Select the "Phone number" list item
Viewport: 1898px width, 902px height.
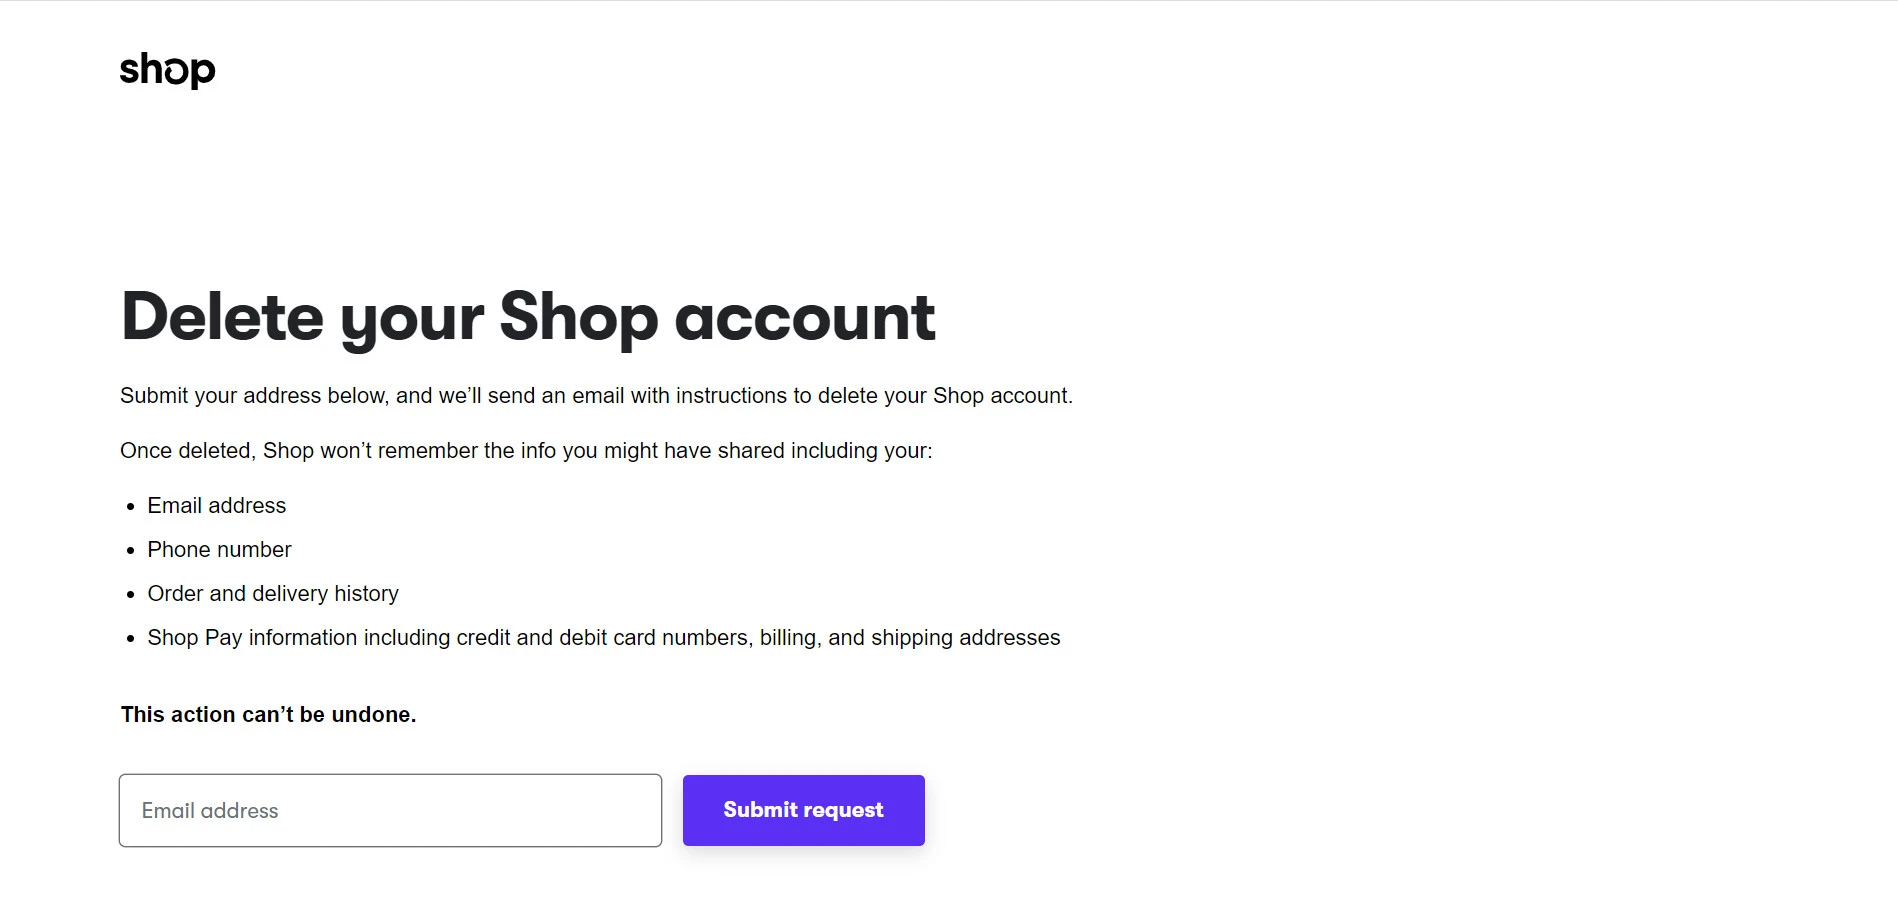pyautogui.click(x=219, y=550)
